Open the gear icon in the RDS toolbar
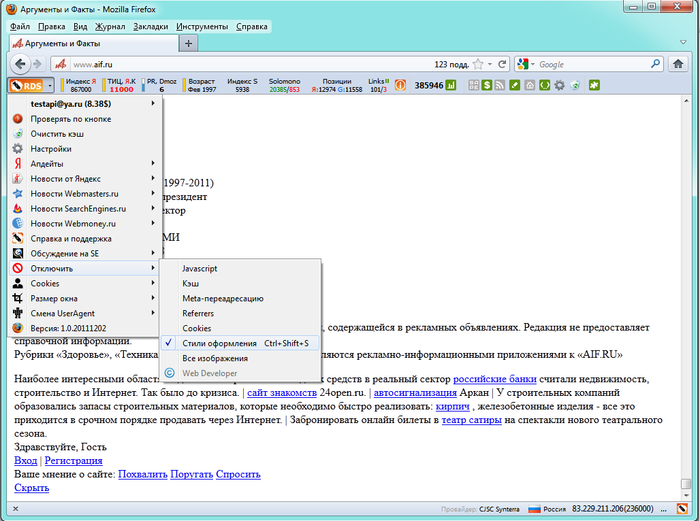The image size is (700, 521). [x=559, y=85]
